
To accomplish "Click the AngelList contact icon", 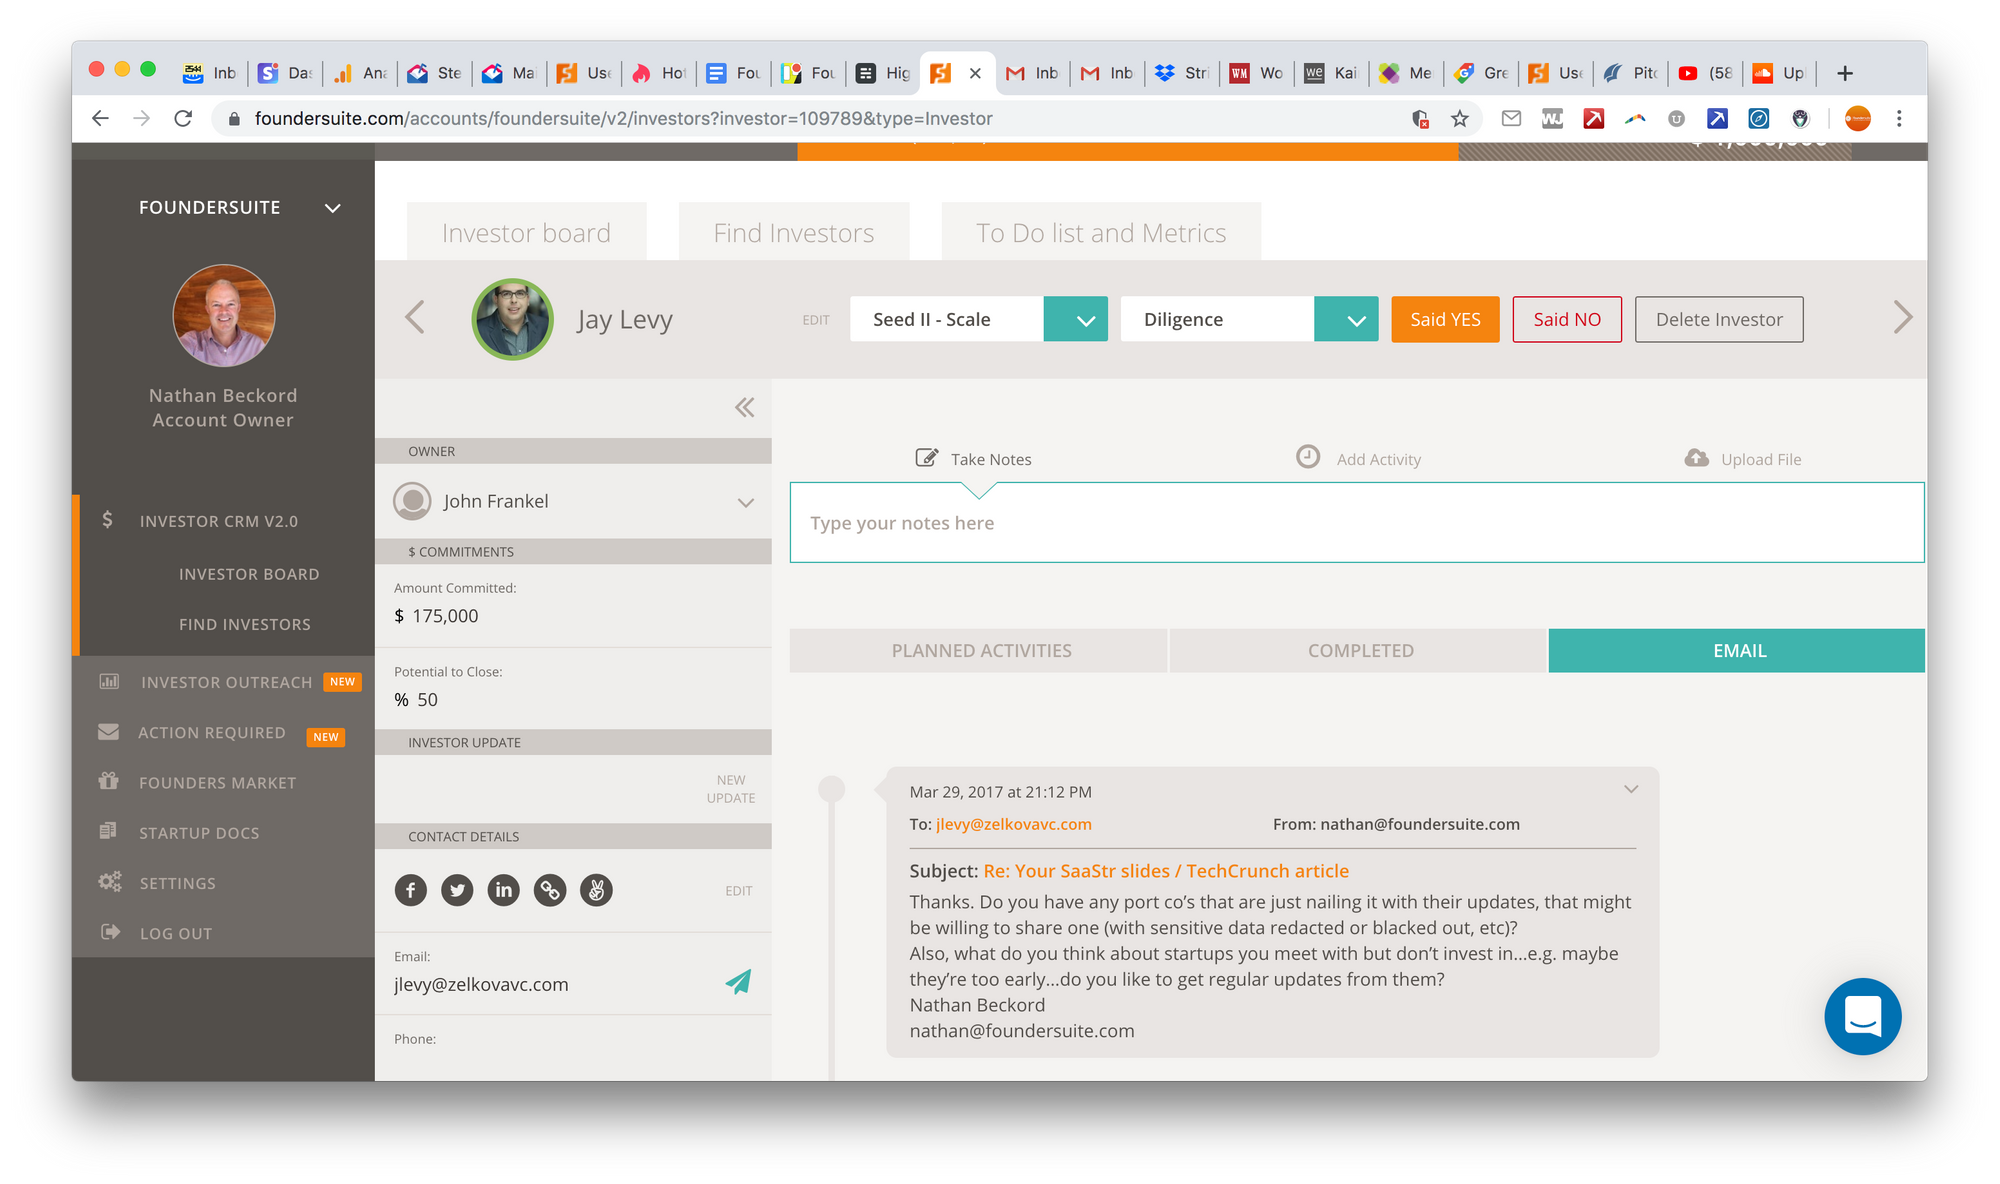I will pyautogui.click(x=596, y=890).
